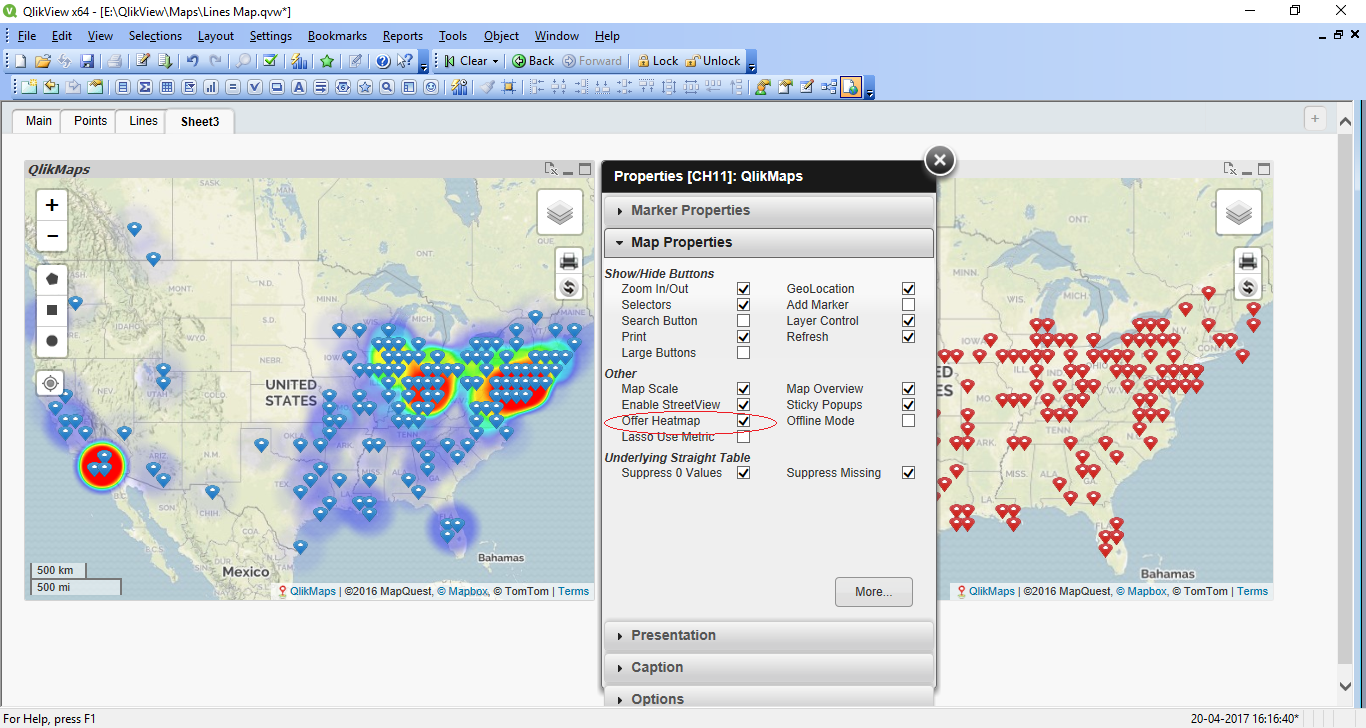Click the geolocation target icon on left map
The image size is (1366, 728).
pos(51,383)
